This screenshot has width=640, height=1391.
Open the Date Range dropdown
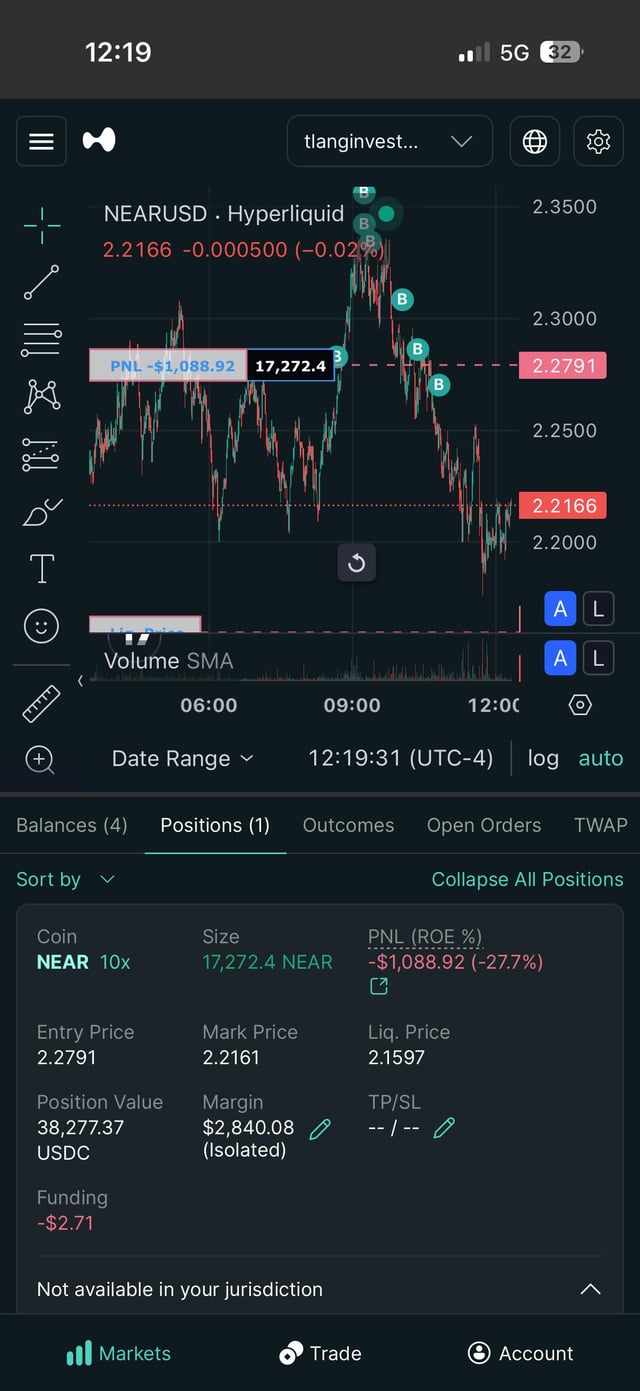pos(182,759)
